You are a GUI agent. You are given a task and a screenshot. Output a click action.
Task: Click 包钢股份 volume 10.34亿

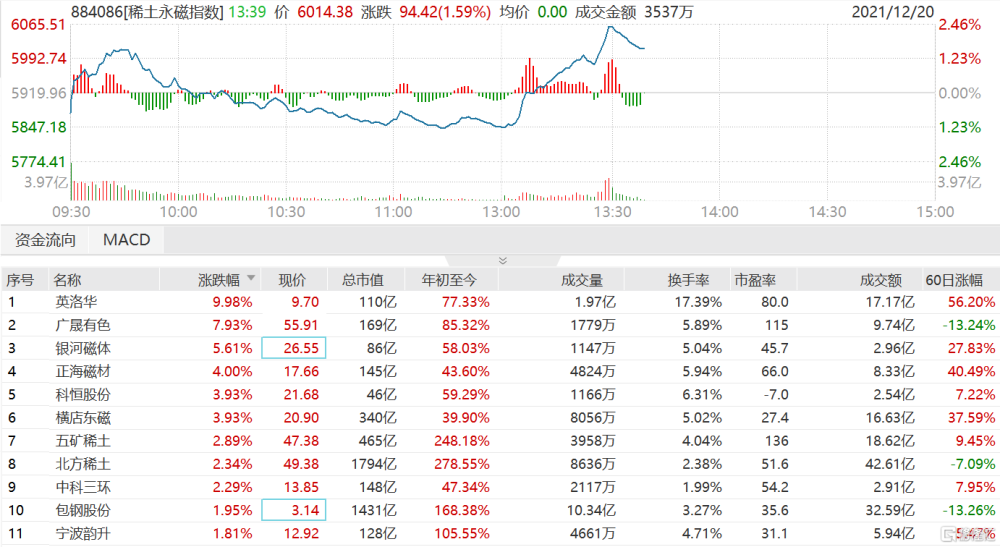pos(591,511)
